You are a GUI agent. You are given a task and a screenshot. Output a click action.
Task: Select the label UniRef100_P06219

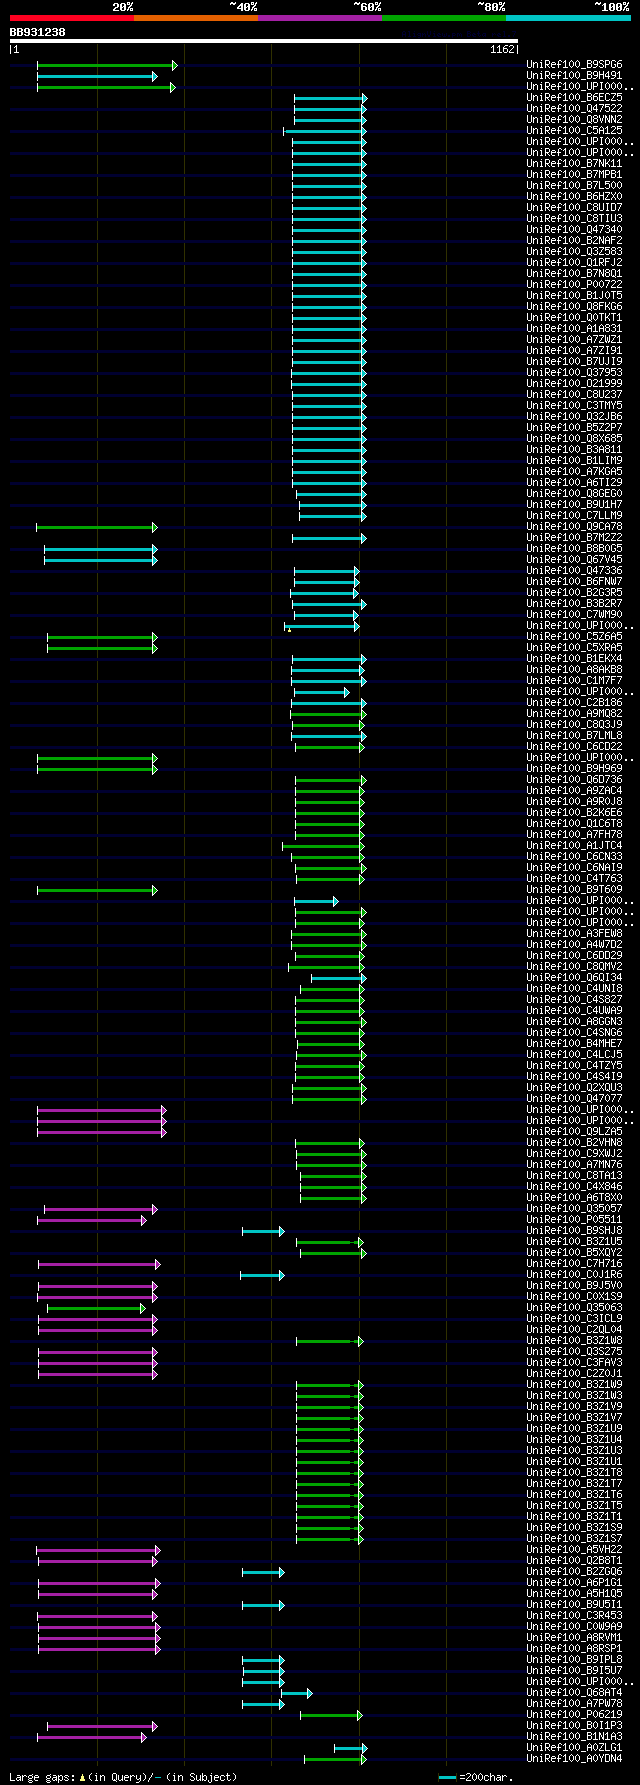[x=574, y=1715]
